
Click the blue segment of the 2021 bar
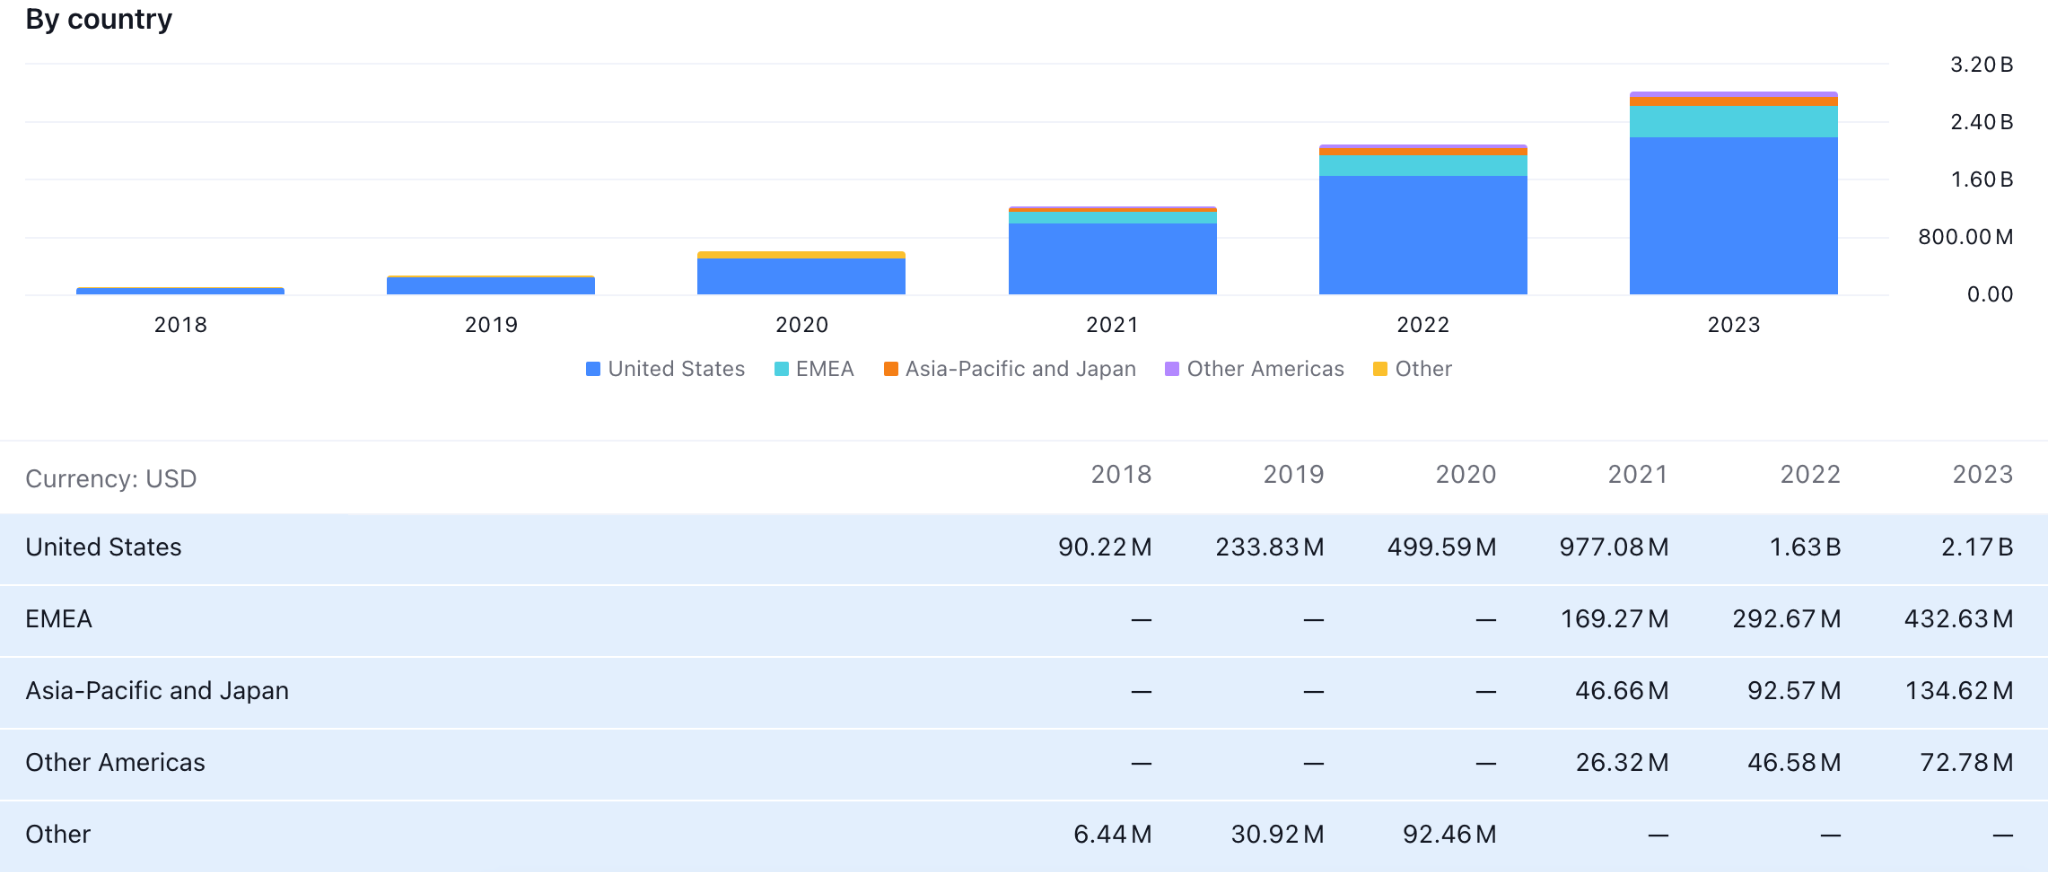click(x=1112, y=258)
